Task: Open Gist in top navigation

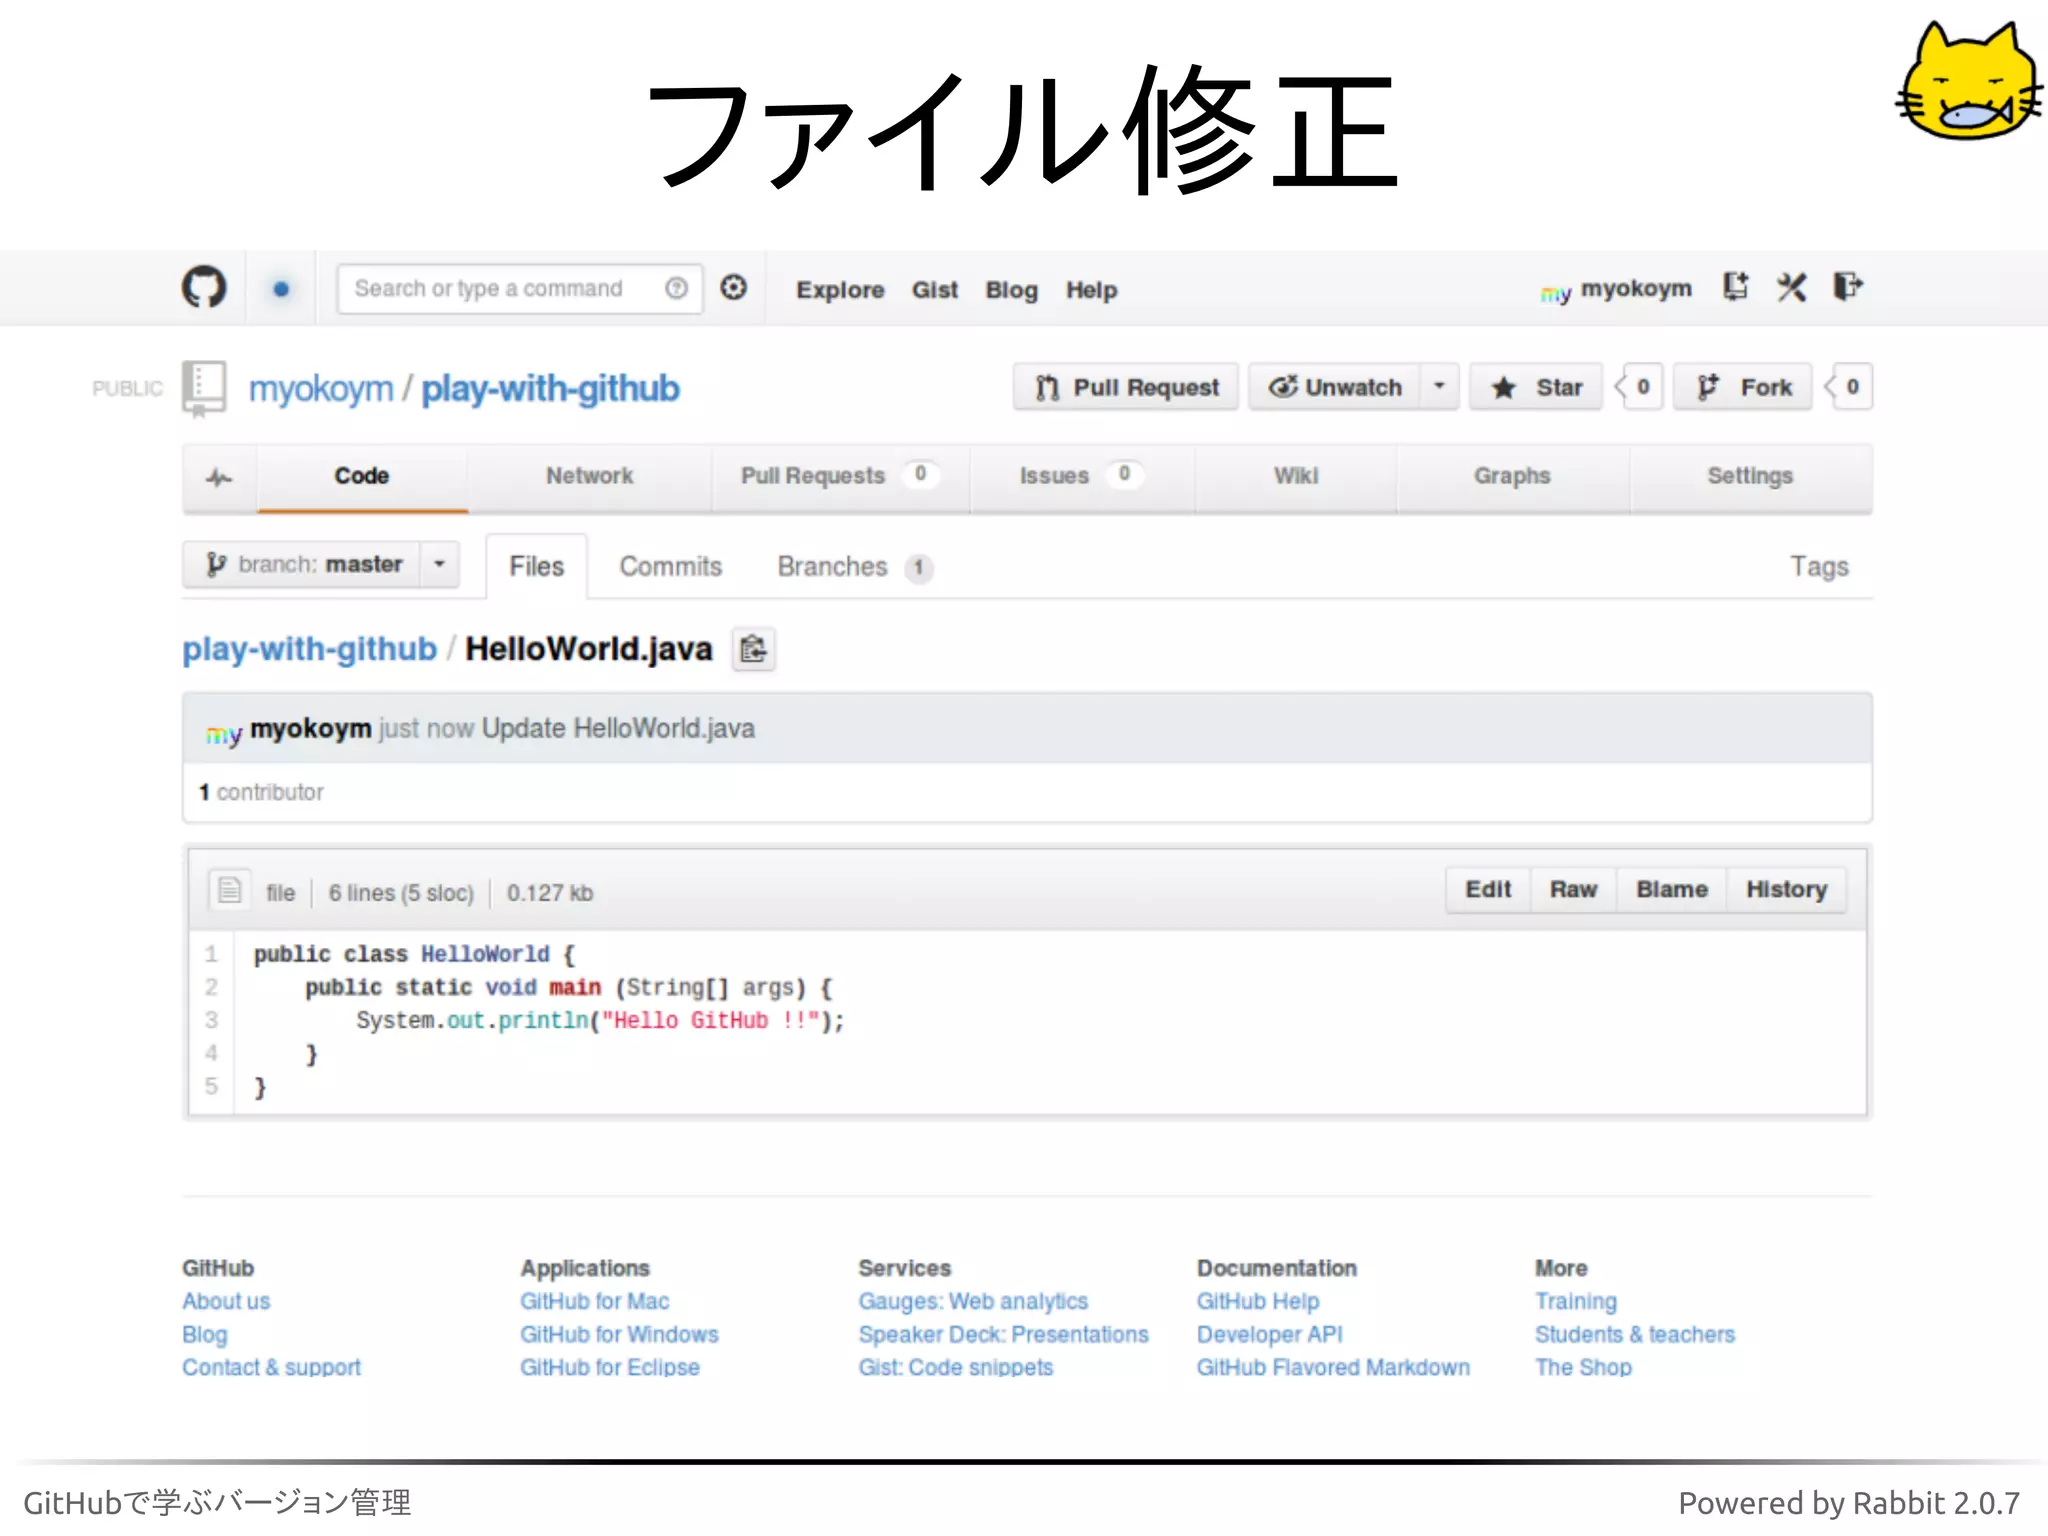Action: 935,290
